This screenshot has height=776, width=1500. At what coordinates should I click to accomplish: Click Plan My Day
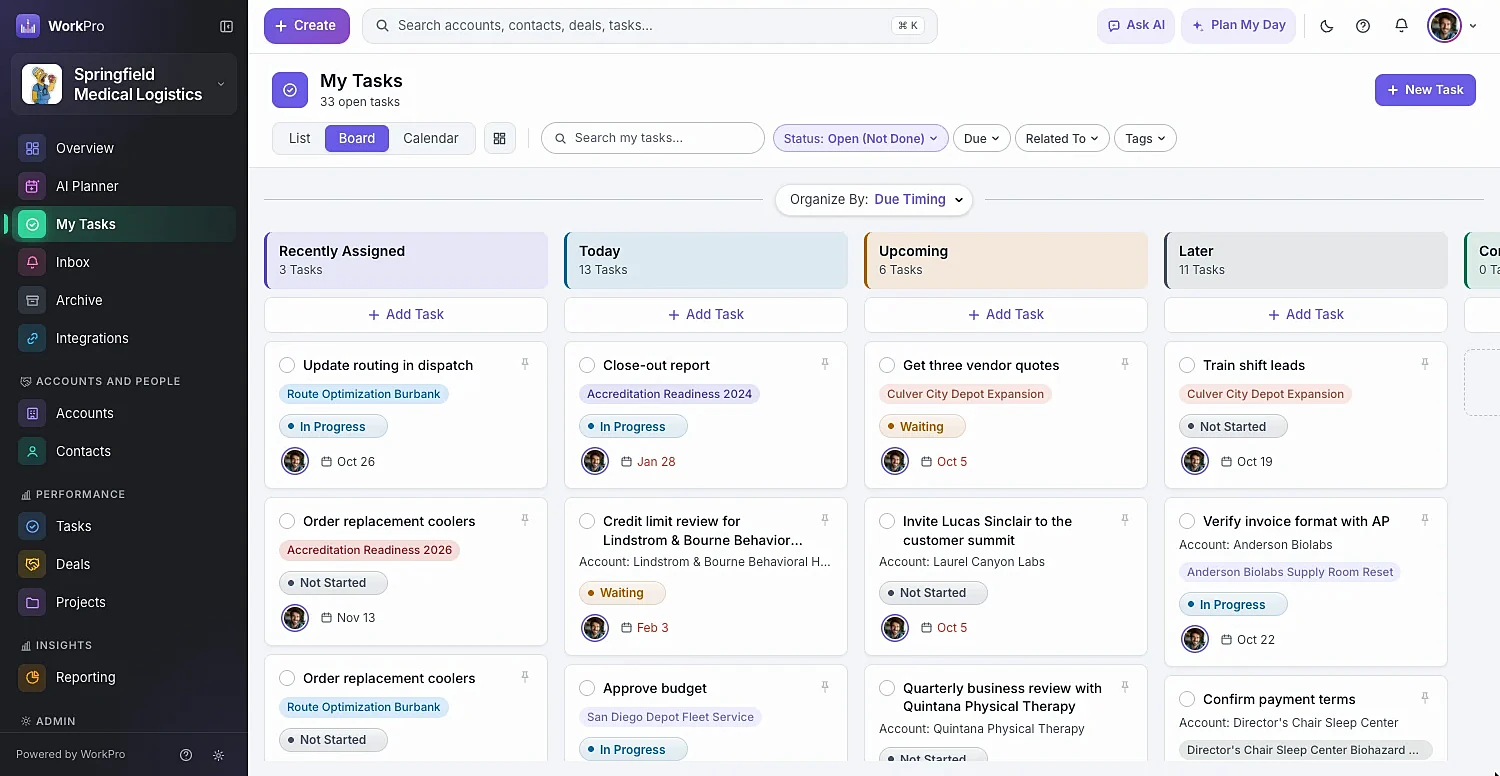[1239, 26]
